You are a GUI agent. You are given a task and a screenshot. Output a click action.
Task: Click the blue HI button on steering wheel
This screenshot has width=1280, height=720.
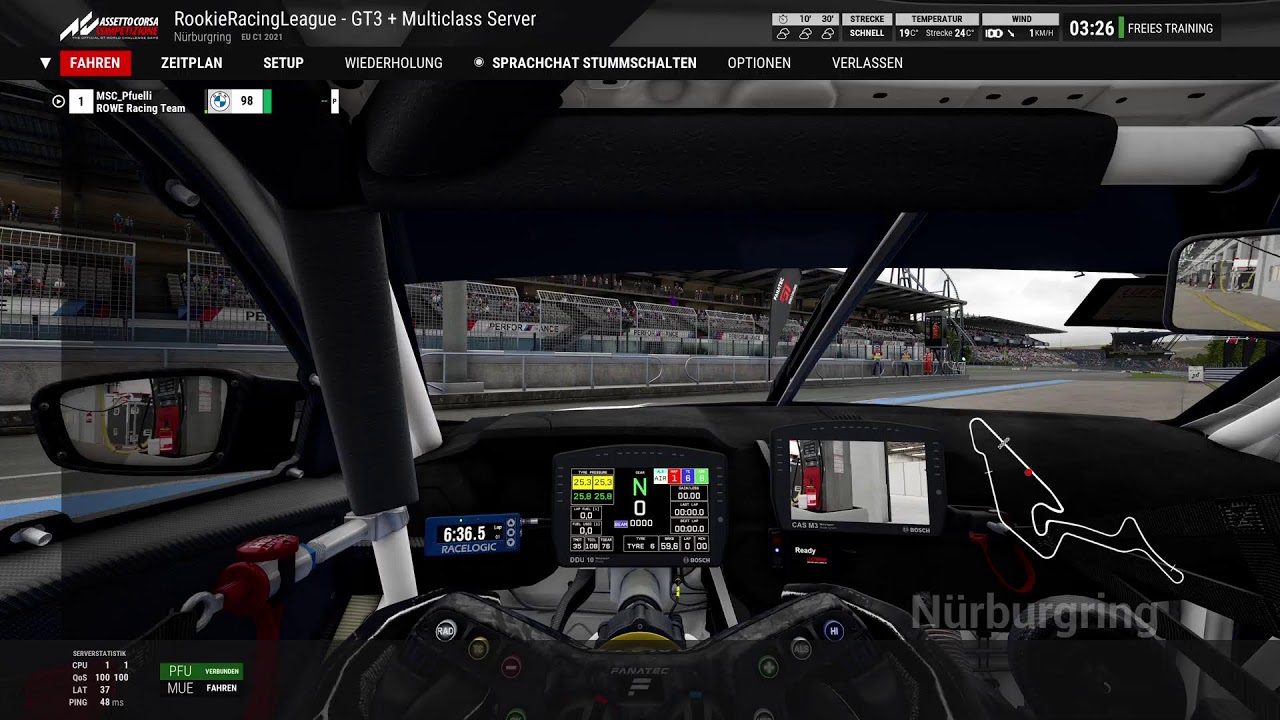(834, 630)
